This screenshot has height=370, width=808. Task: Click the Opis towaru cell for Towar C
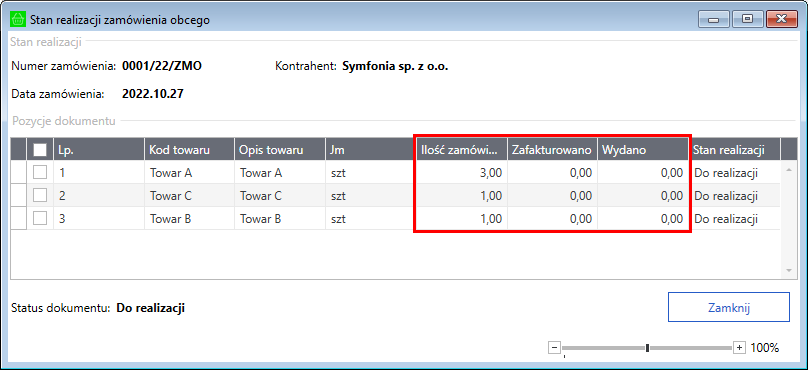click(280, 196)
